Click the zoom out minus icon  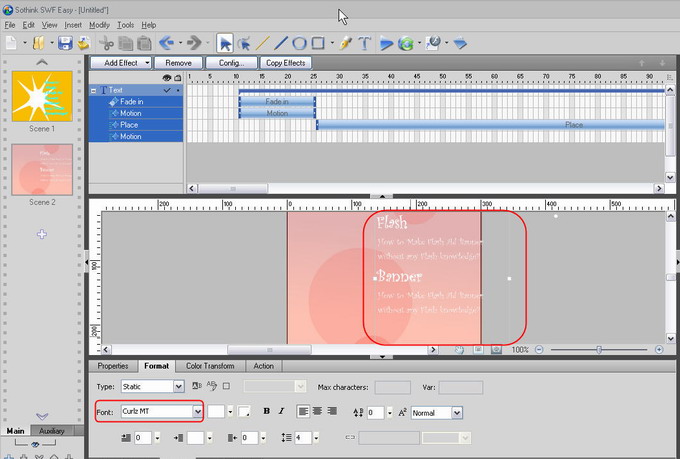539,350
